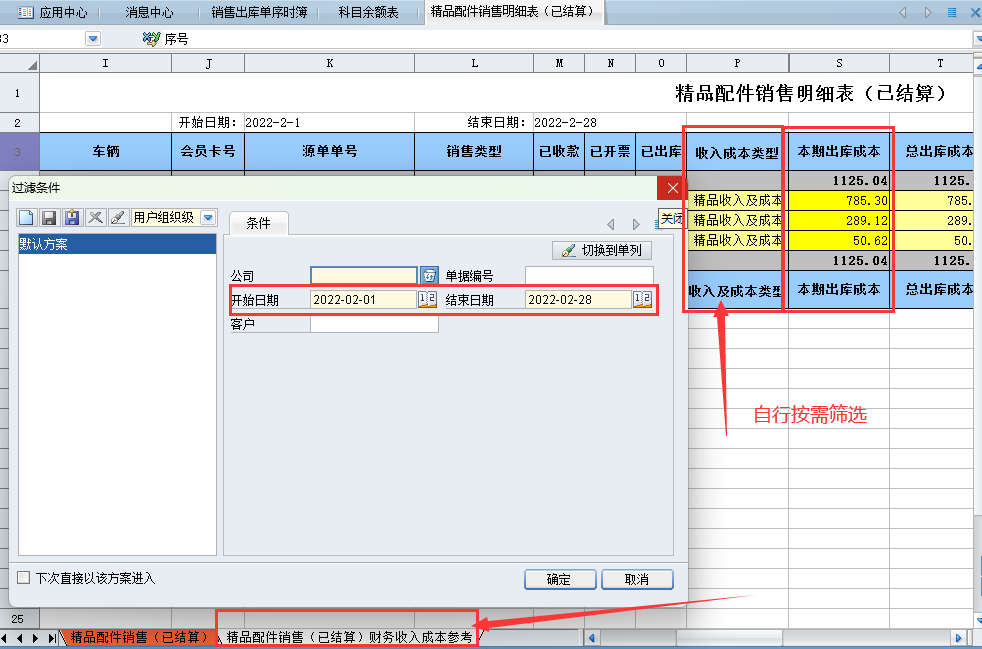Enable 下次直接以该方案进入 checkbox
Image resolution: width=982 pixels, height=649 pixels.
coord(24,578)
